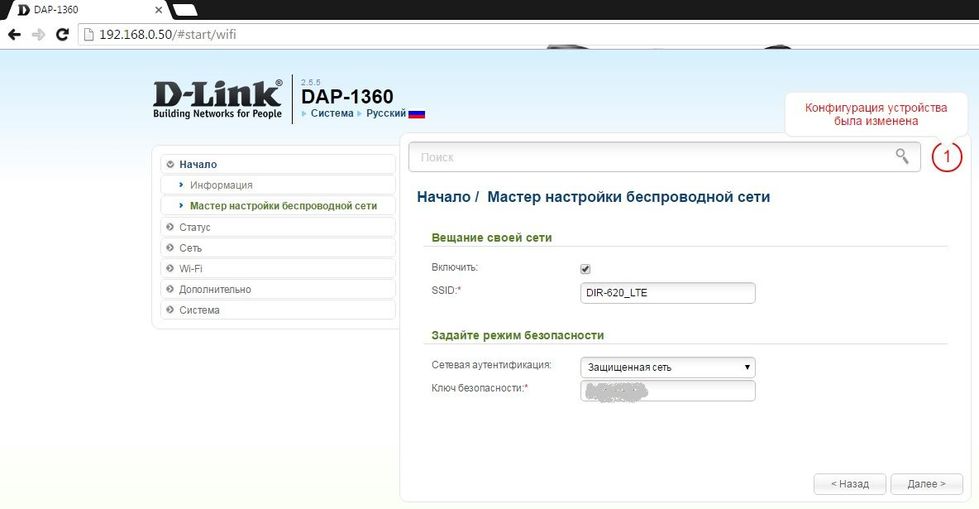Expand the Статус menu section

(195, 227)
